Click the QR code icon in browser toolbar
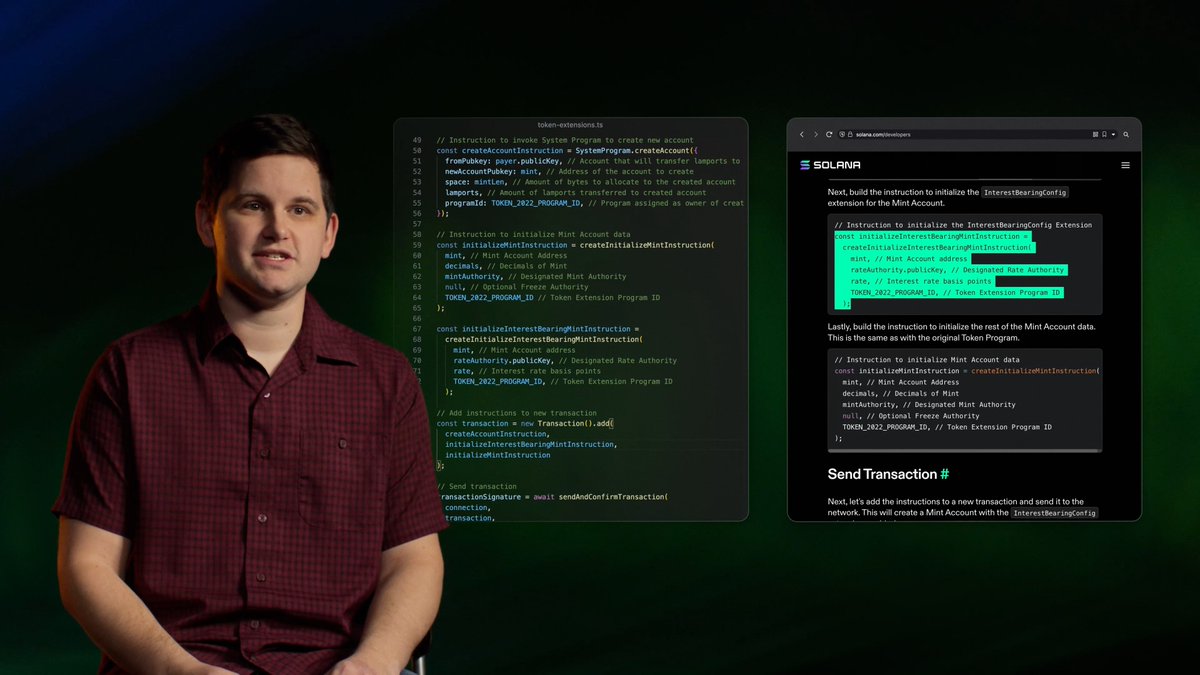The width and height of the screenshot is (1200, 675). point(1096,134)
